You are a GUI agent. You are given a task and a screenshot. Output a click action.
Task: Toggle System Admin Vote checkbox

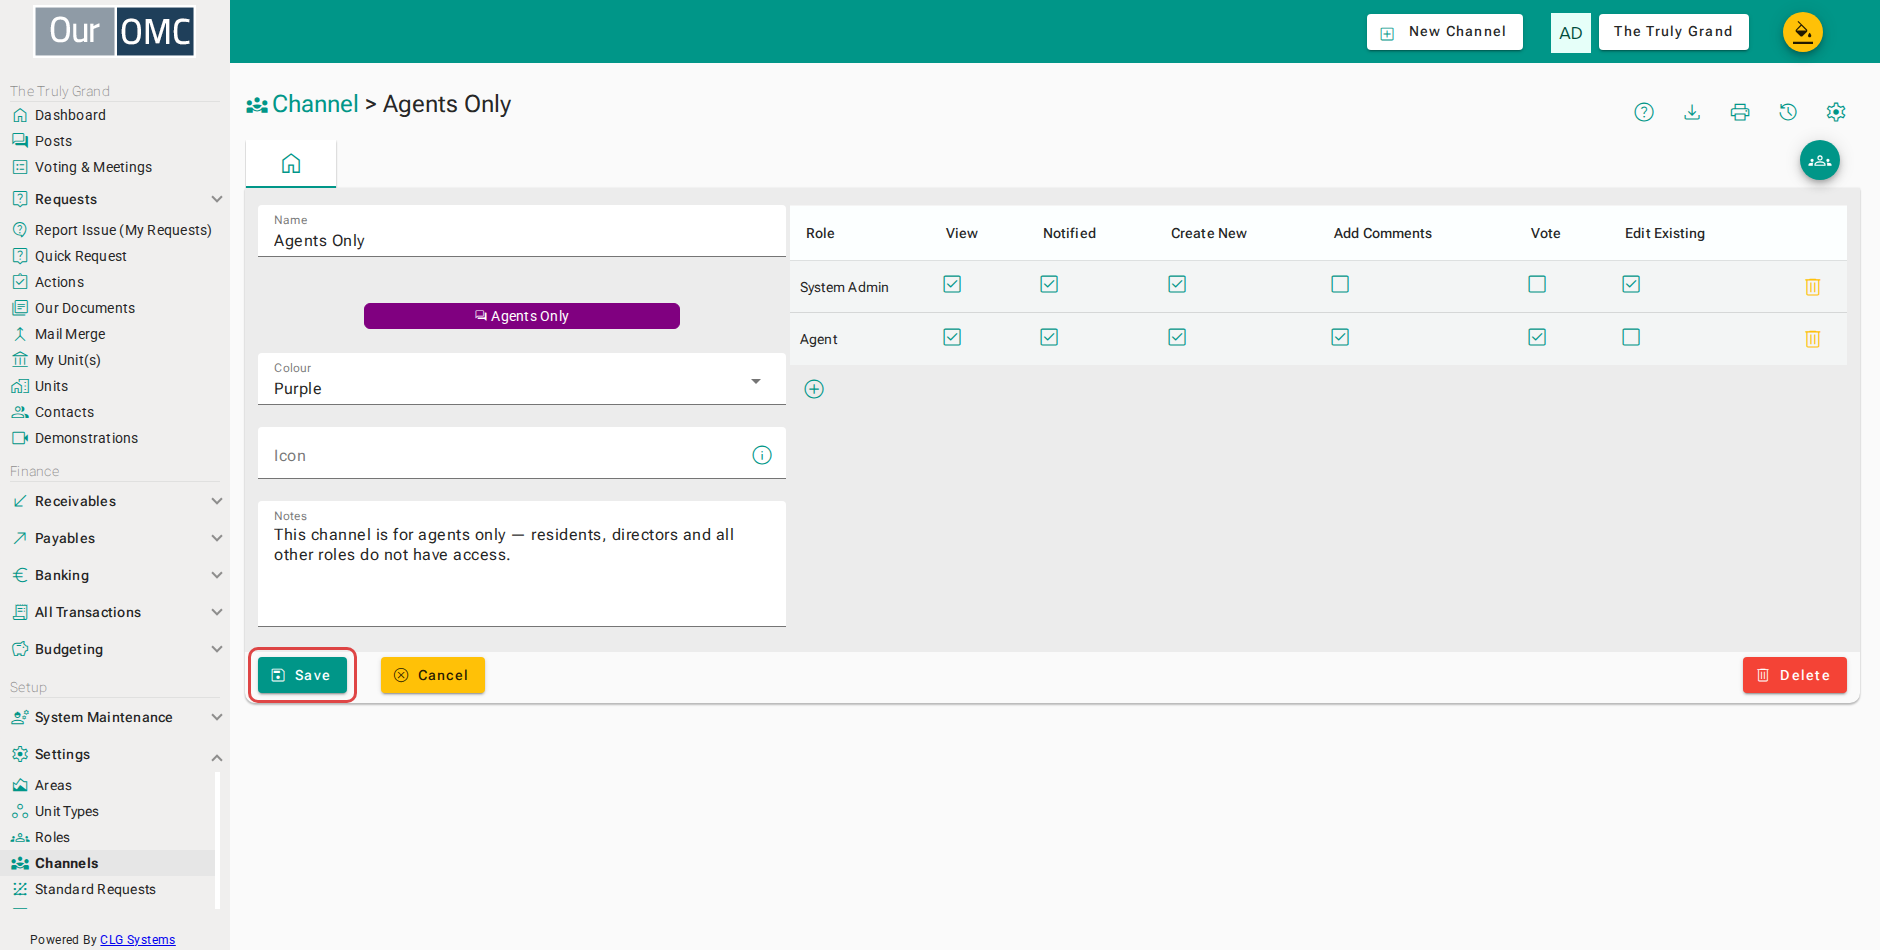(1537, 284)
